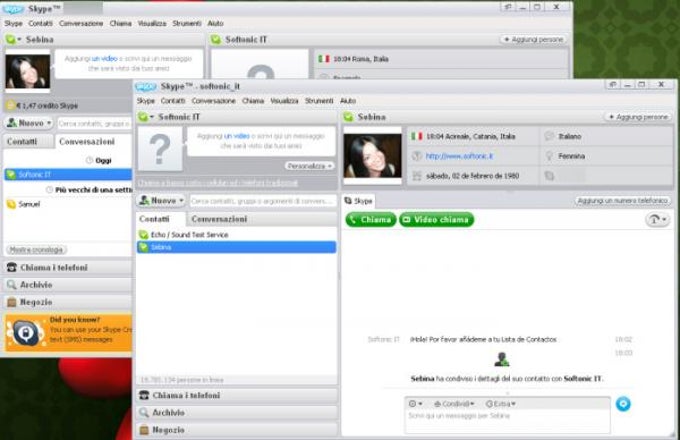Image resolution: width=680 pixels, height=440 pixels.
Task: Click Aggiungi persone in back window
Action: coord(533,39)
